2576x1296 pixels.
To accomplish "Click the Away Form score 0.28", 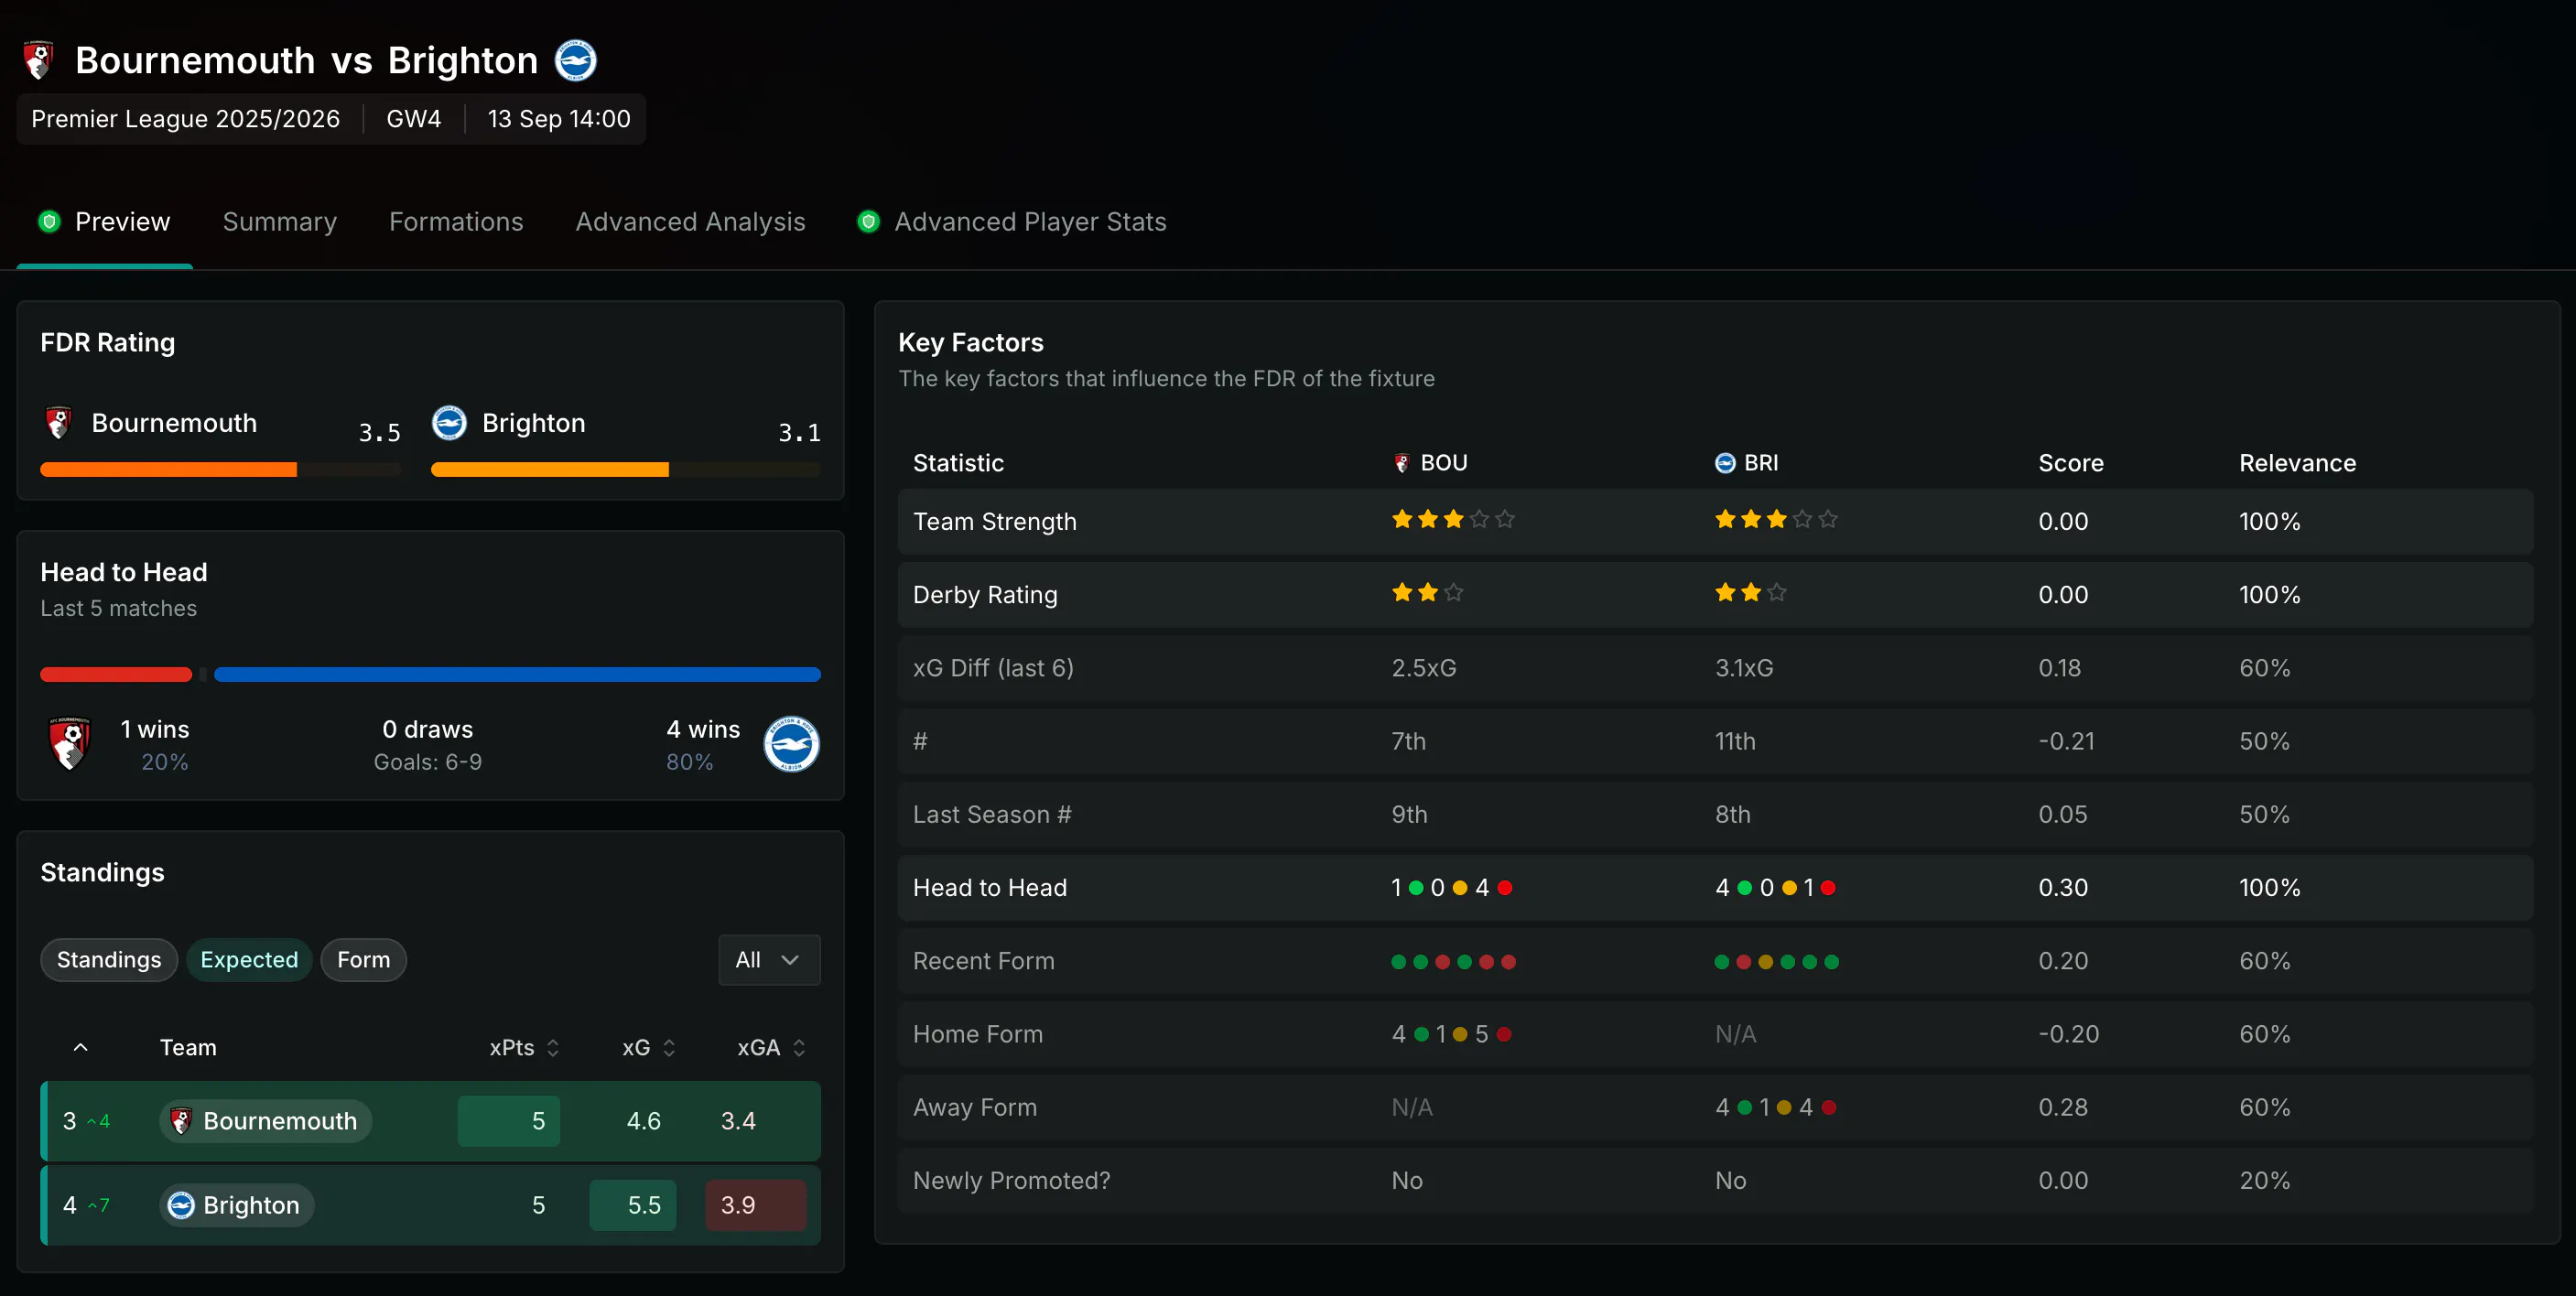I will (x=2063, y=1108).
